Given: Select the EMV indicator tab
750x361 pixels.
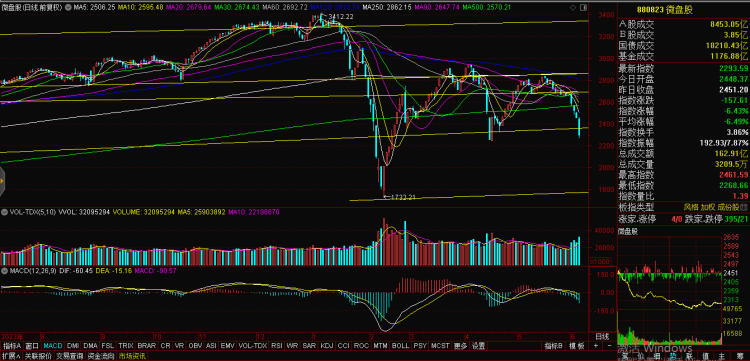Looking at the screenshot, I should pos(228,345).
